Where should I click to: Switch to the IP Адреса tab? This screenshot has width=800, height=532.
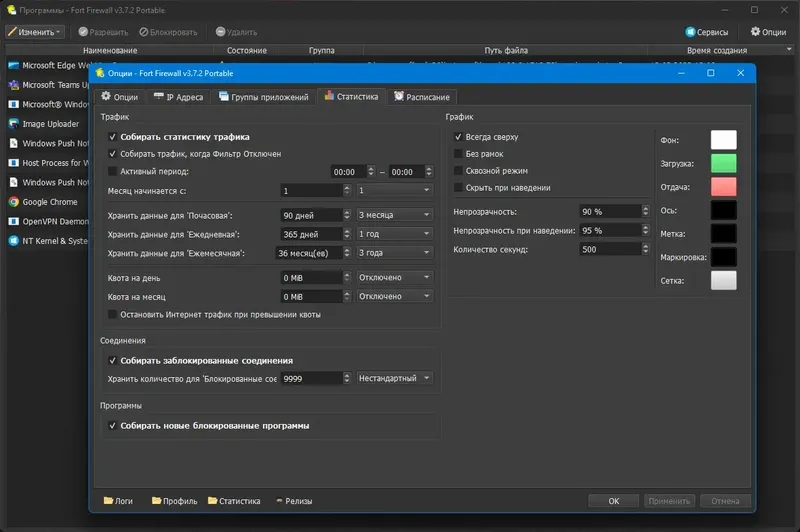tap(179, 97)
